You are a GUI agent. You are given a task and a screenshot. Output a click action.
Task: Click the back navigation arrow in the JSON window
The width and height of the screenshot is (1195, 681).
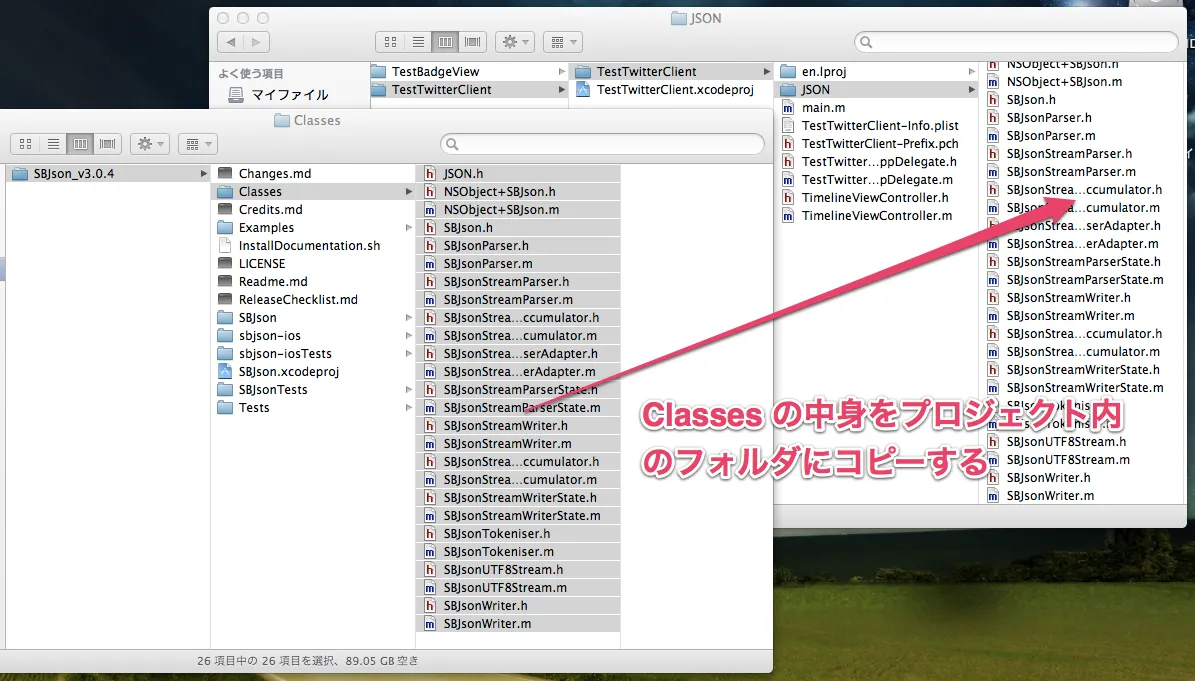230,41
